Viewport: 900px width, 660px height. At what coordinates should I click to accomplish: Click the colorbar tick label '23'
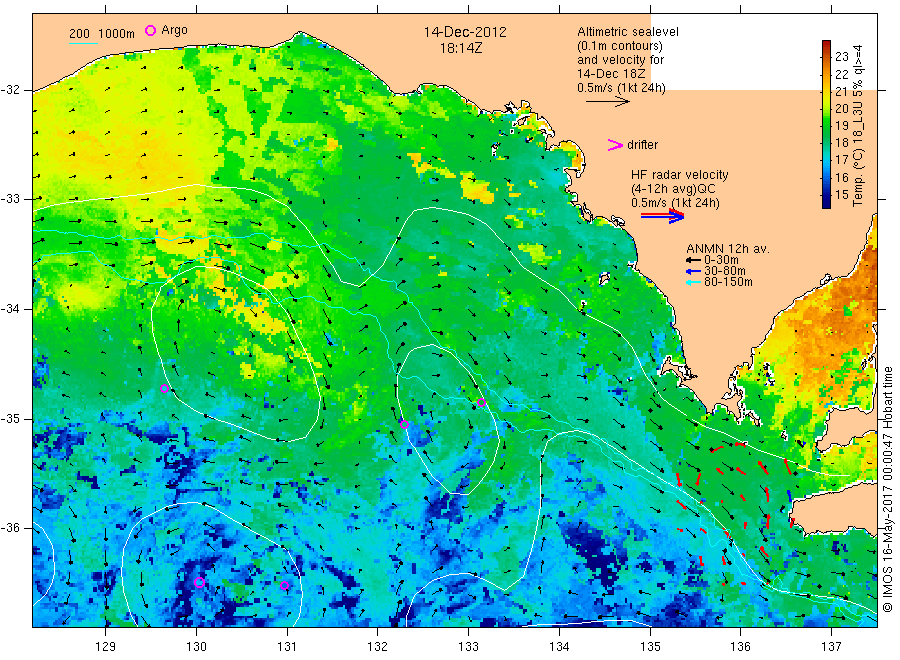click(x=841, y=56)
